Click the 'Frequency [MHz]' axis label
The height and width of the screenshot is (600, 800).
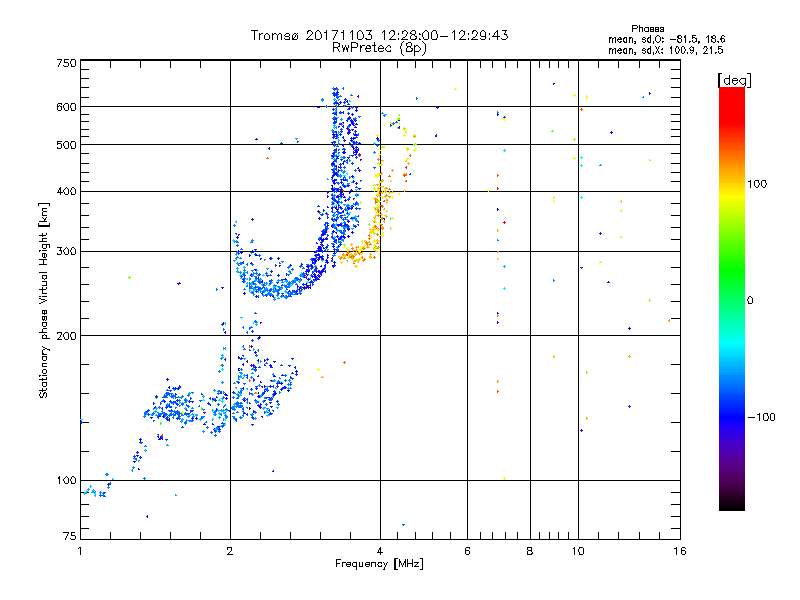pyautogui.click(x=379, y=564)
